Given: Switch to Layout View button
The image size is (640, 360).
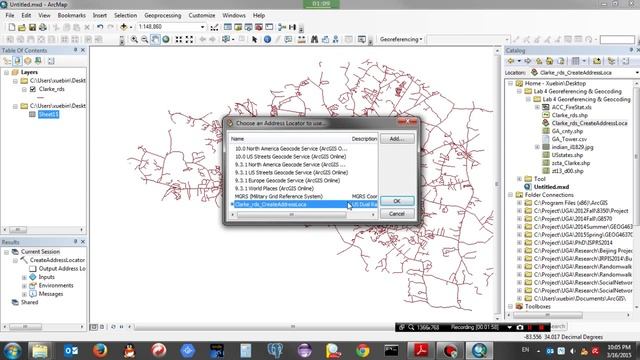Looking at the screenshot, I should coord(102,327).
